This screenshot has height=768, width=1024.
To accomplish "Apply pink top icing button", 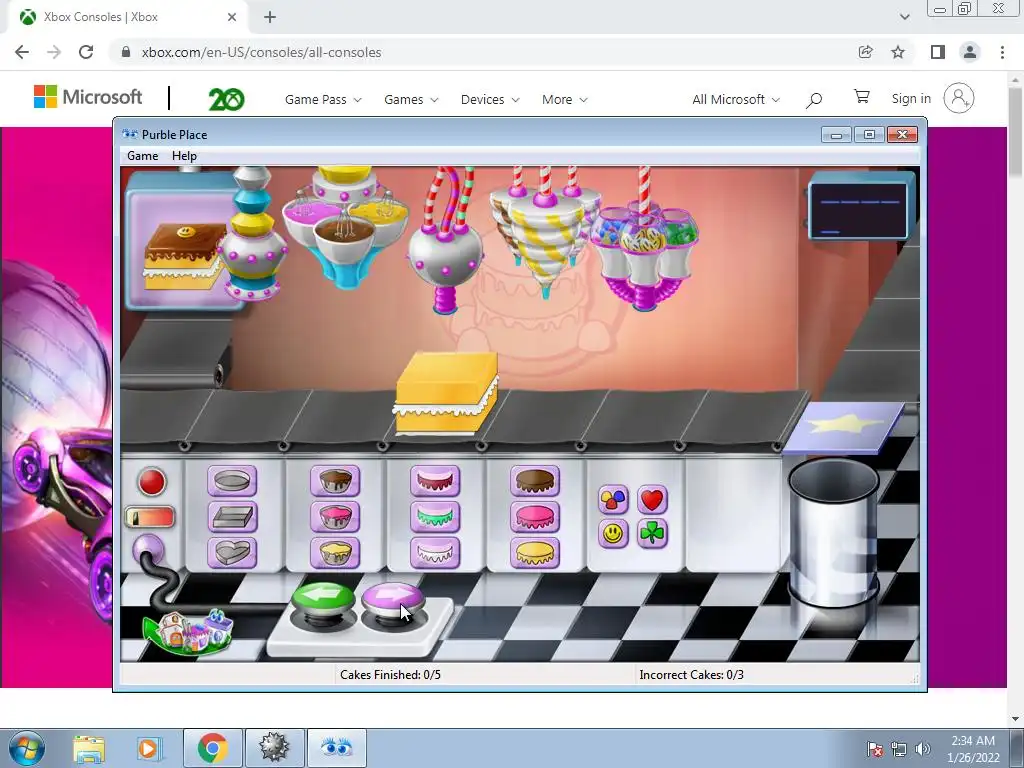I will pyautogui.click(x=535, y=517).
